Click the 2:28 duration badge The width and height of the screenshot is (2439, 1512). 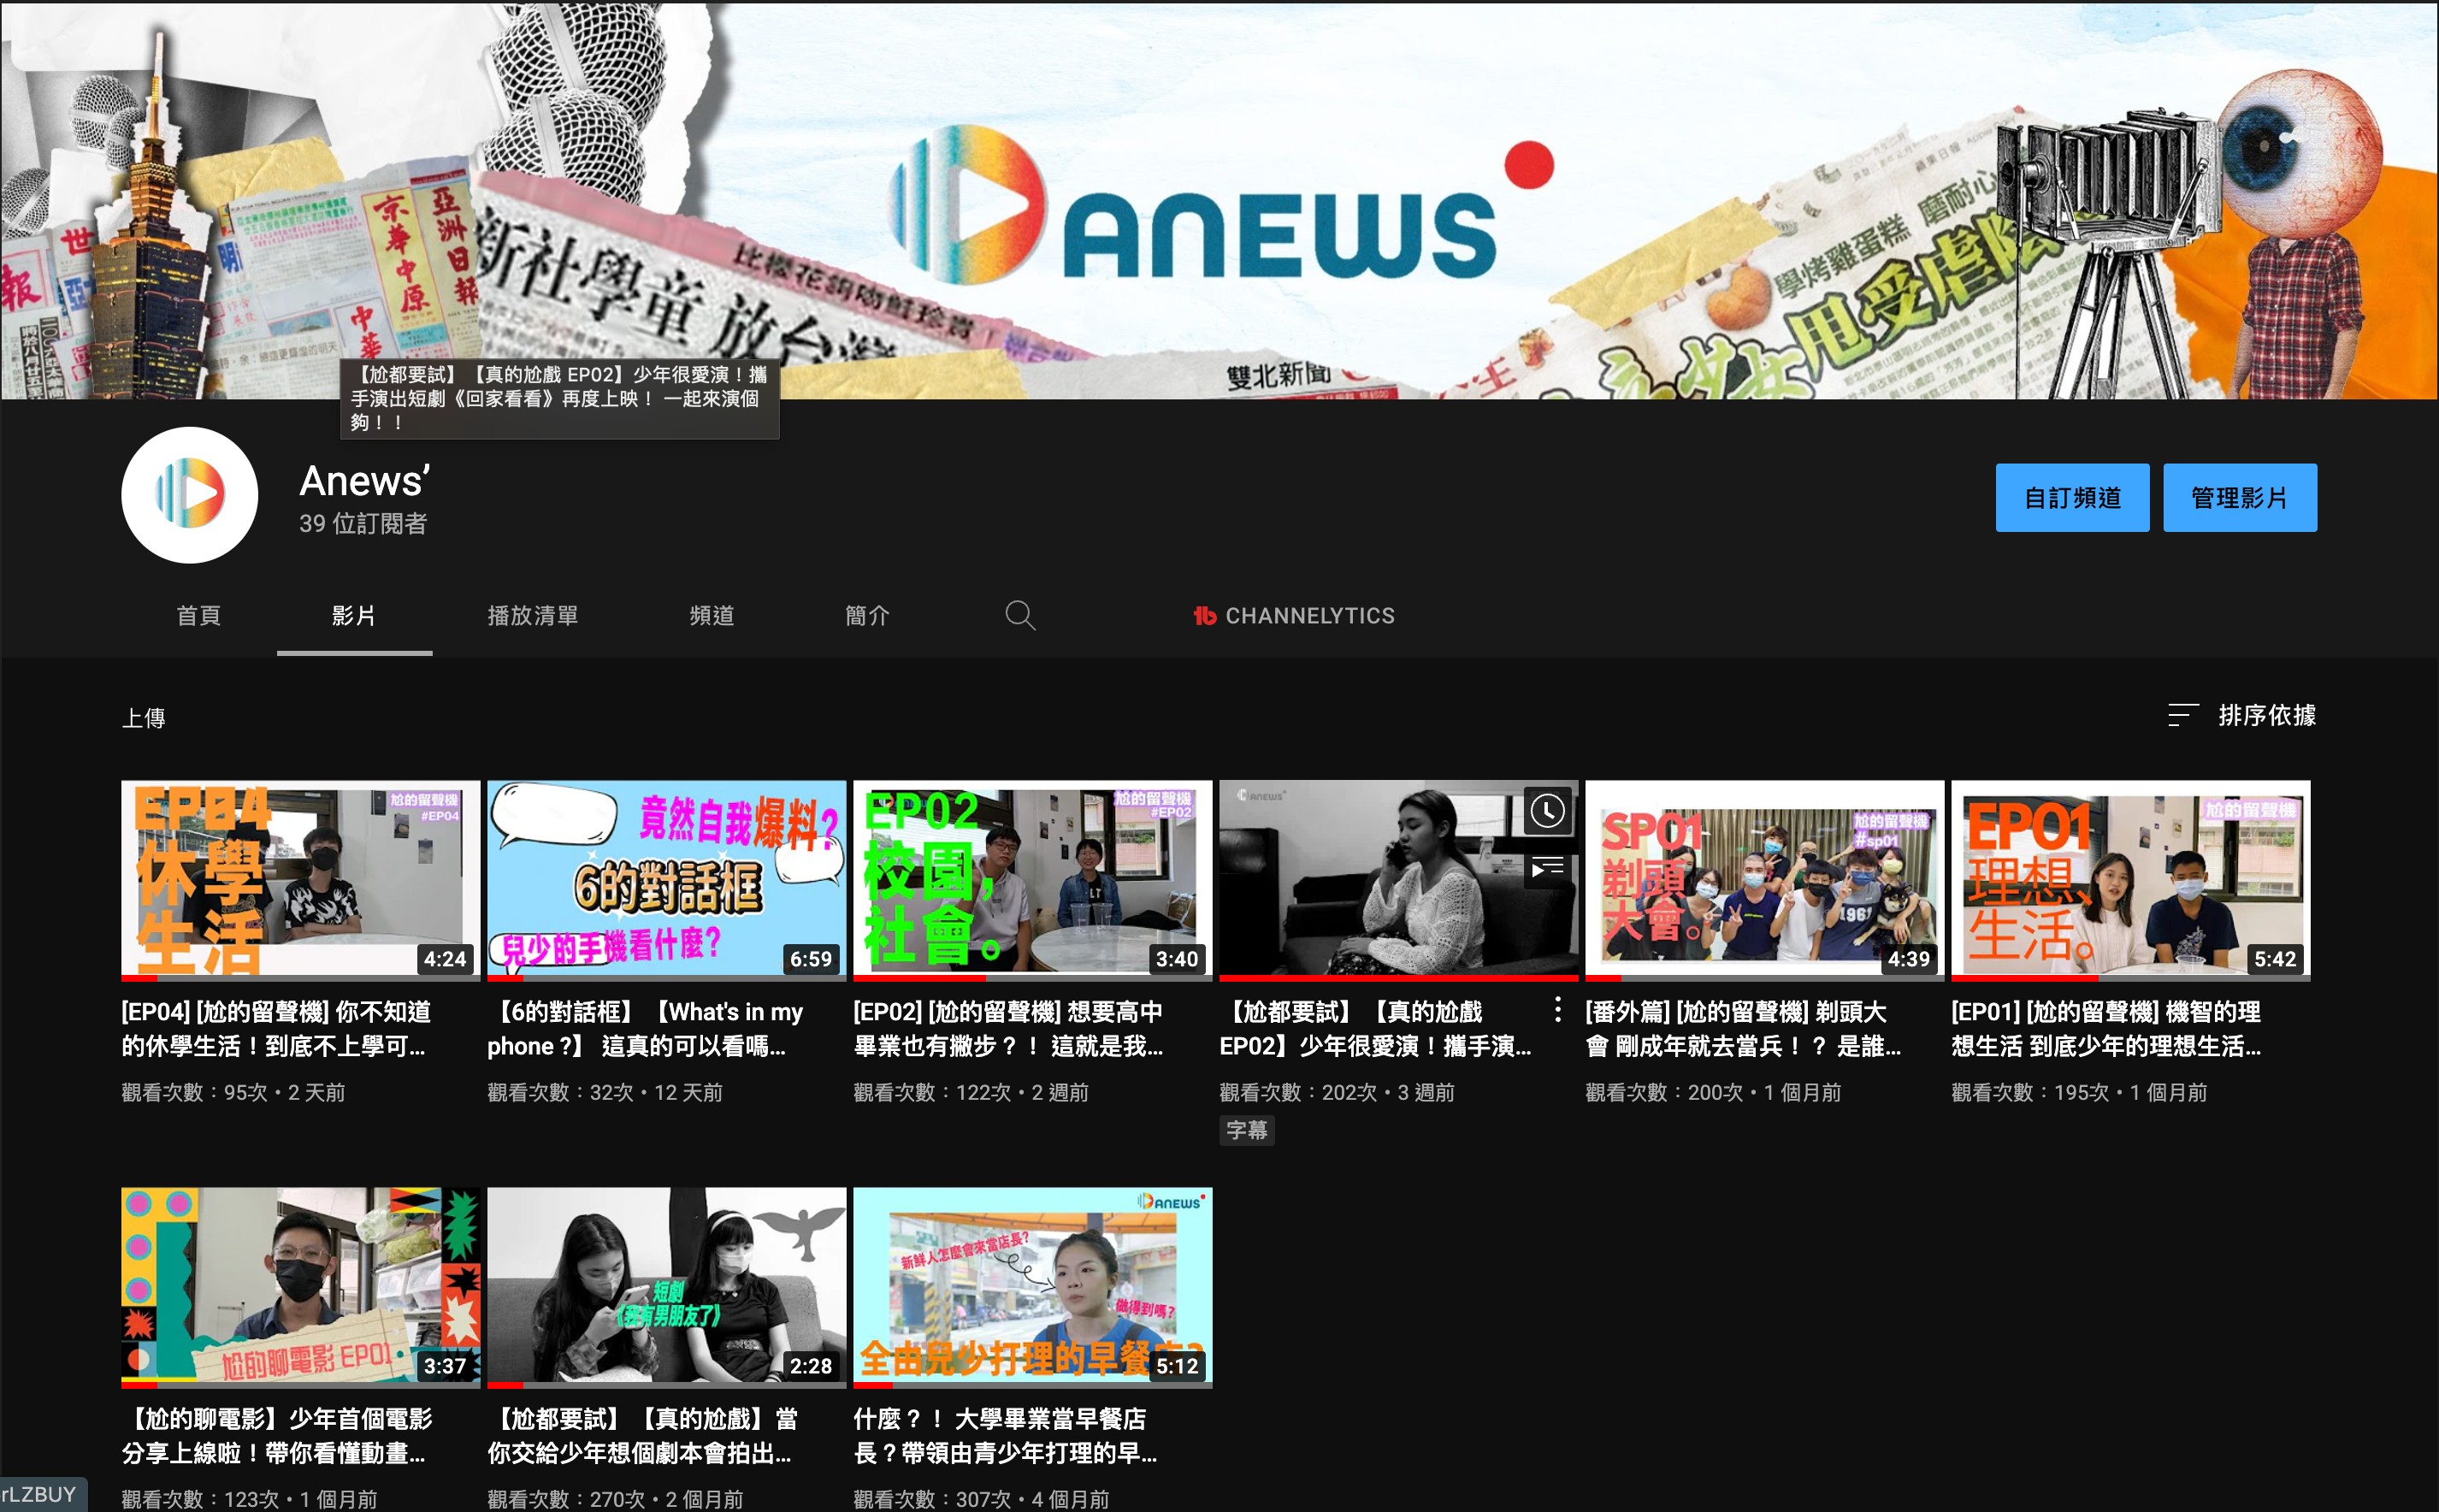point(811,1366)
